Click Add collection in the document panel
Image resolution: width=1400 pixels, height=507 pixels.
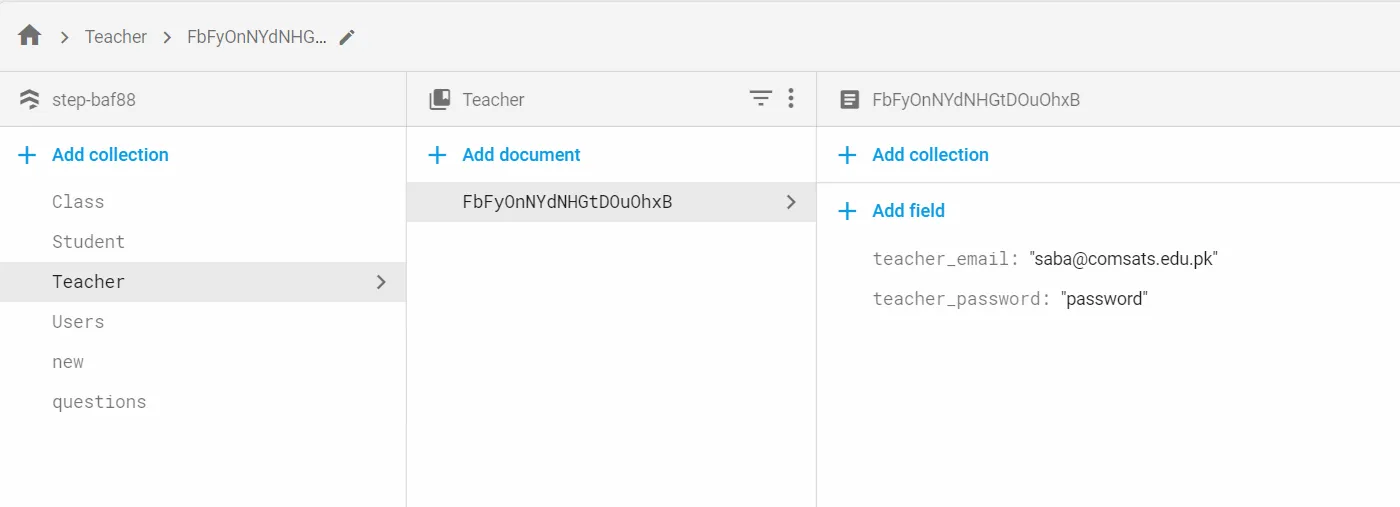(930, 155)
